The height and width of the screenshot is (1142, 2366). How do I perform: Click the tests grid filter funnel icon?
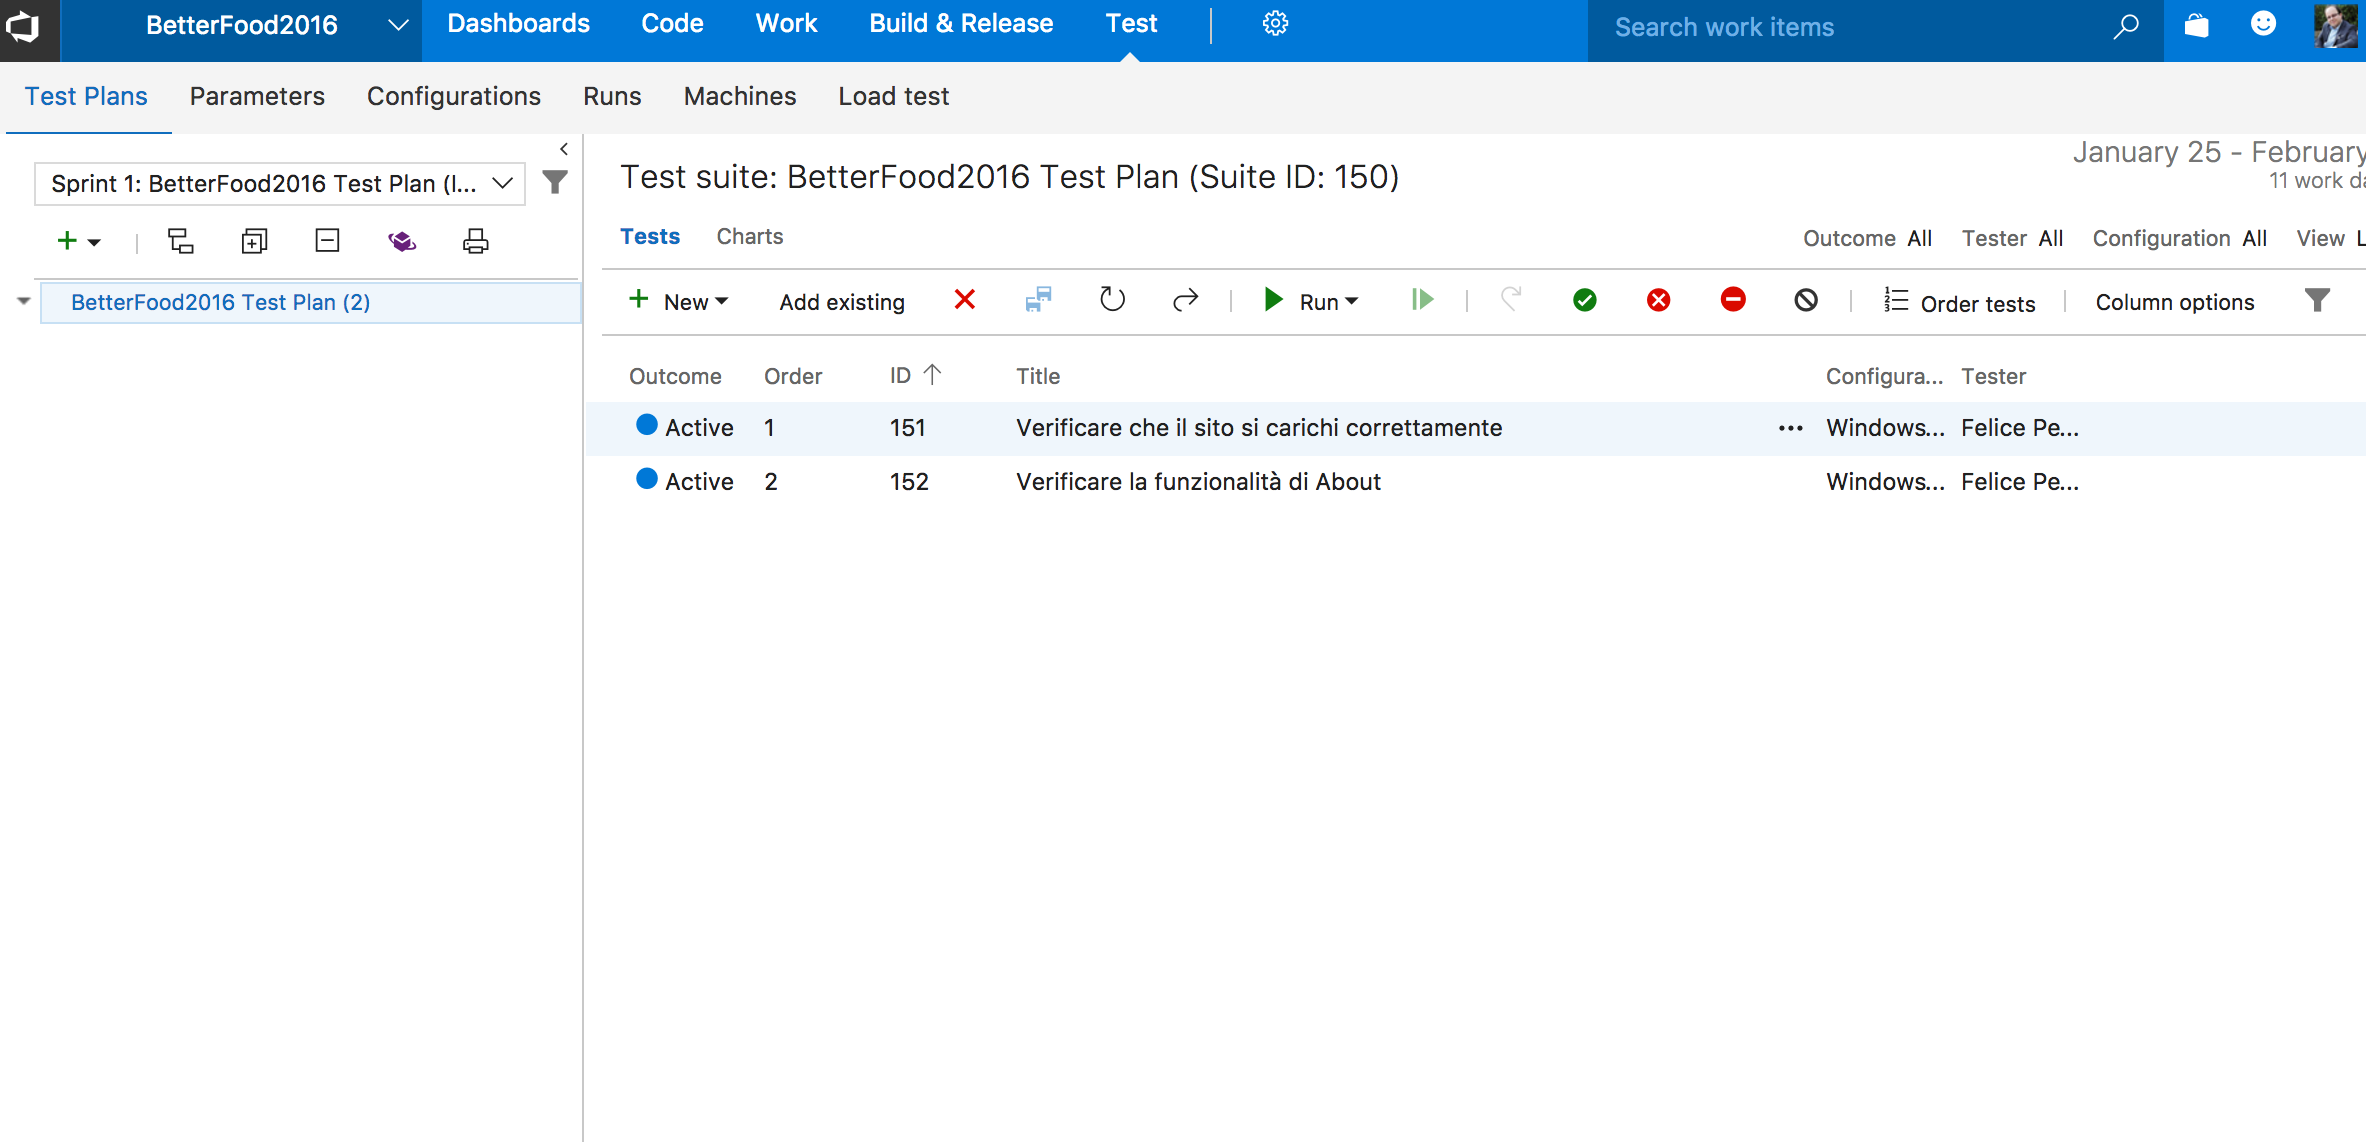point(2318,300)
